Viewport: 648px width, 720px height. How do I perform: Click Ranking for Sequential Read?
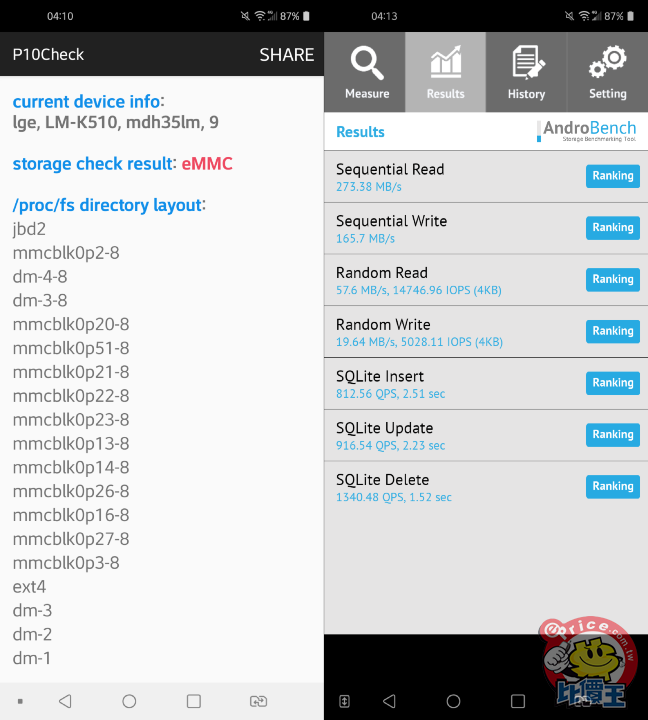612,176
